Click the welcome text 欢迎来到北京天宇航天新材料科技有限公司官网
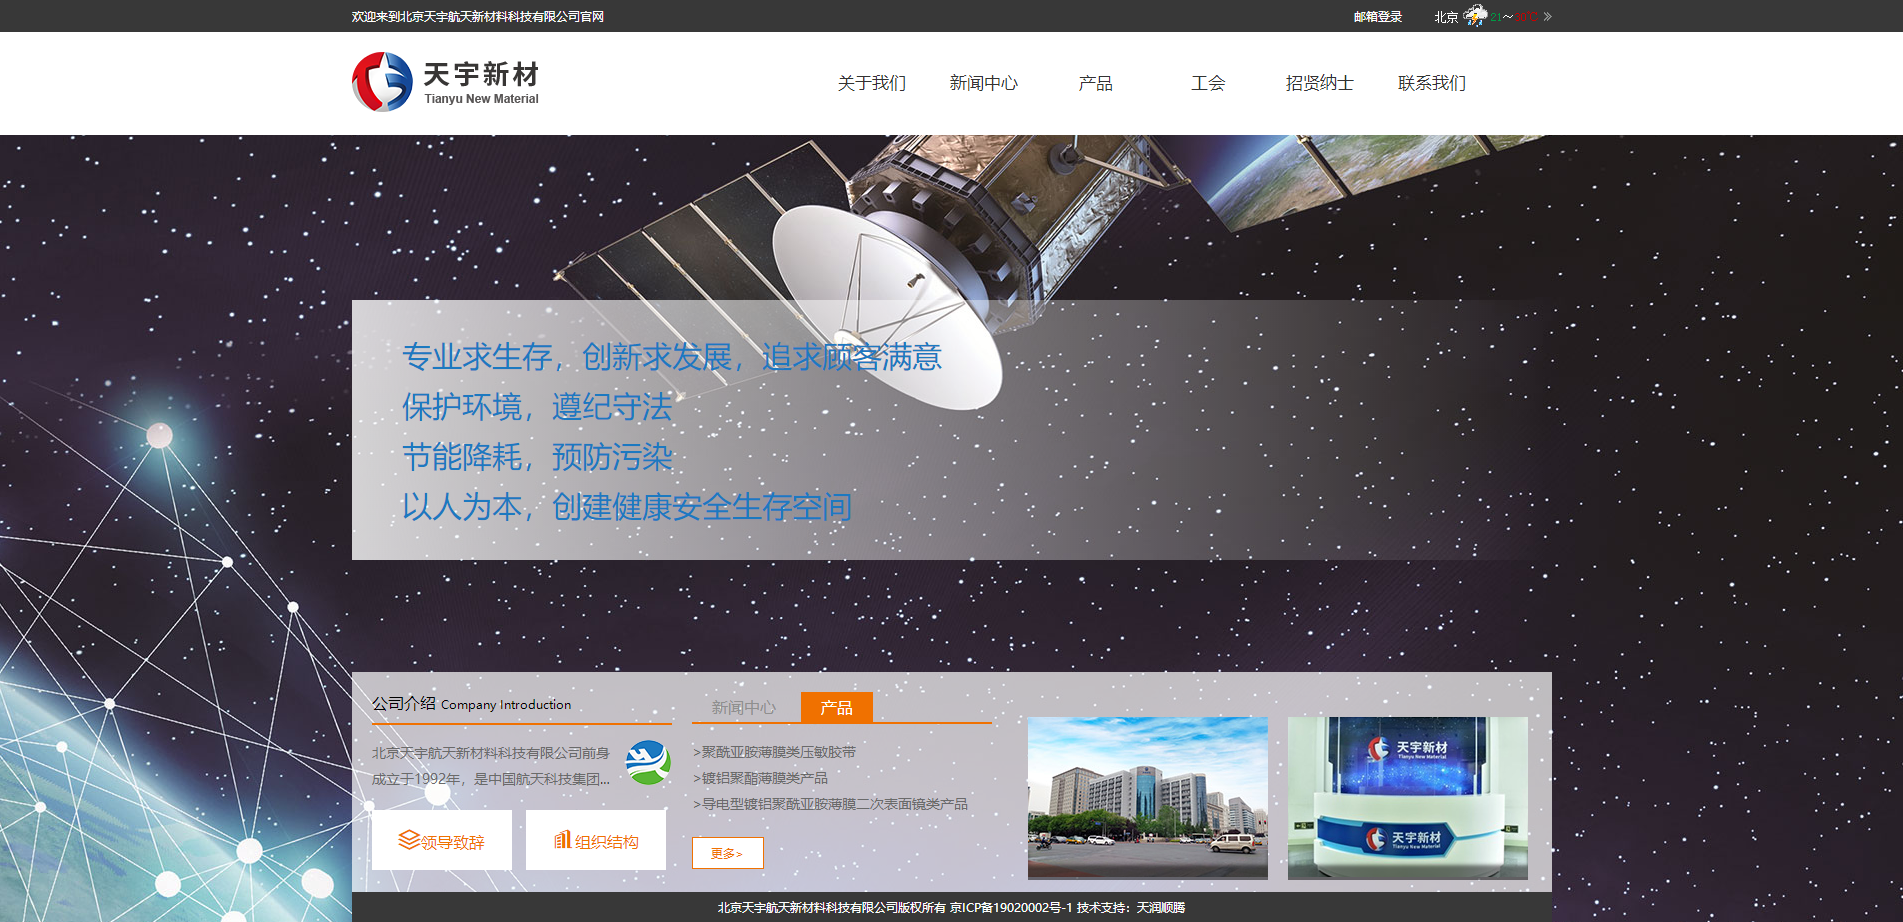Viewport: 1903px width, 922px height. pos(478,17)
